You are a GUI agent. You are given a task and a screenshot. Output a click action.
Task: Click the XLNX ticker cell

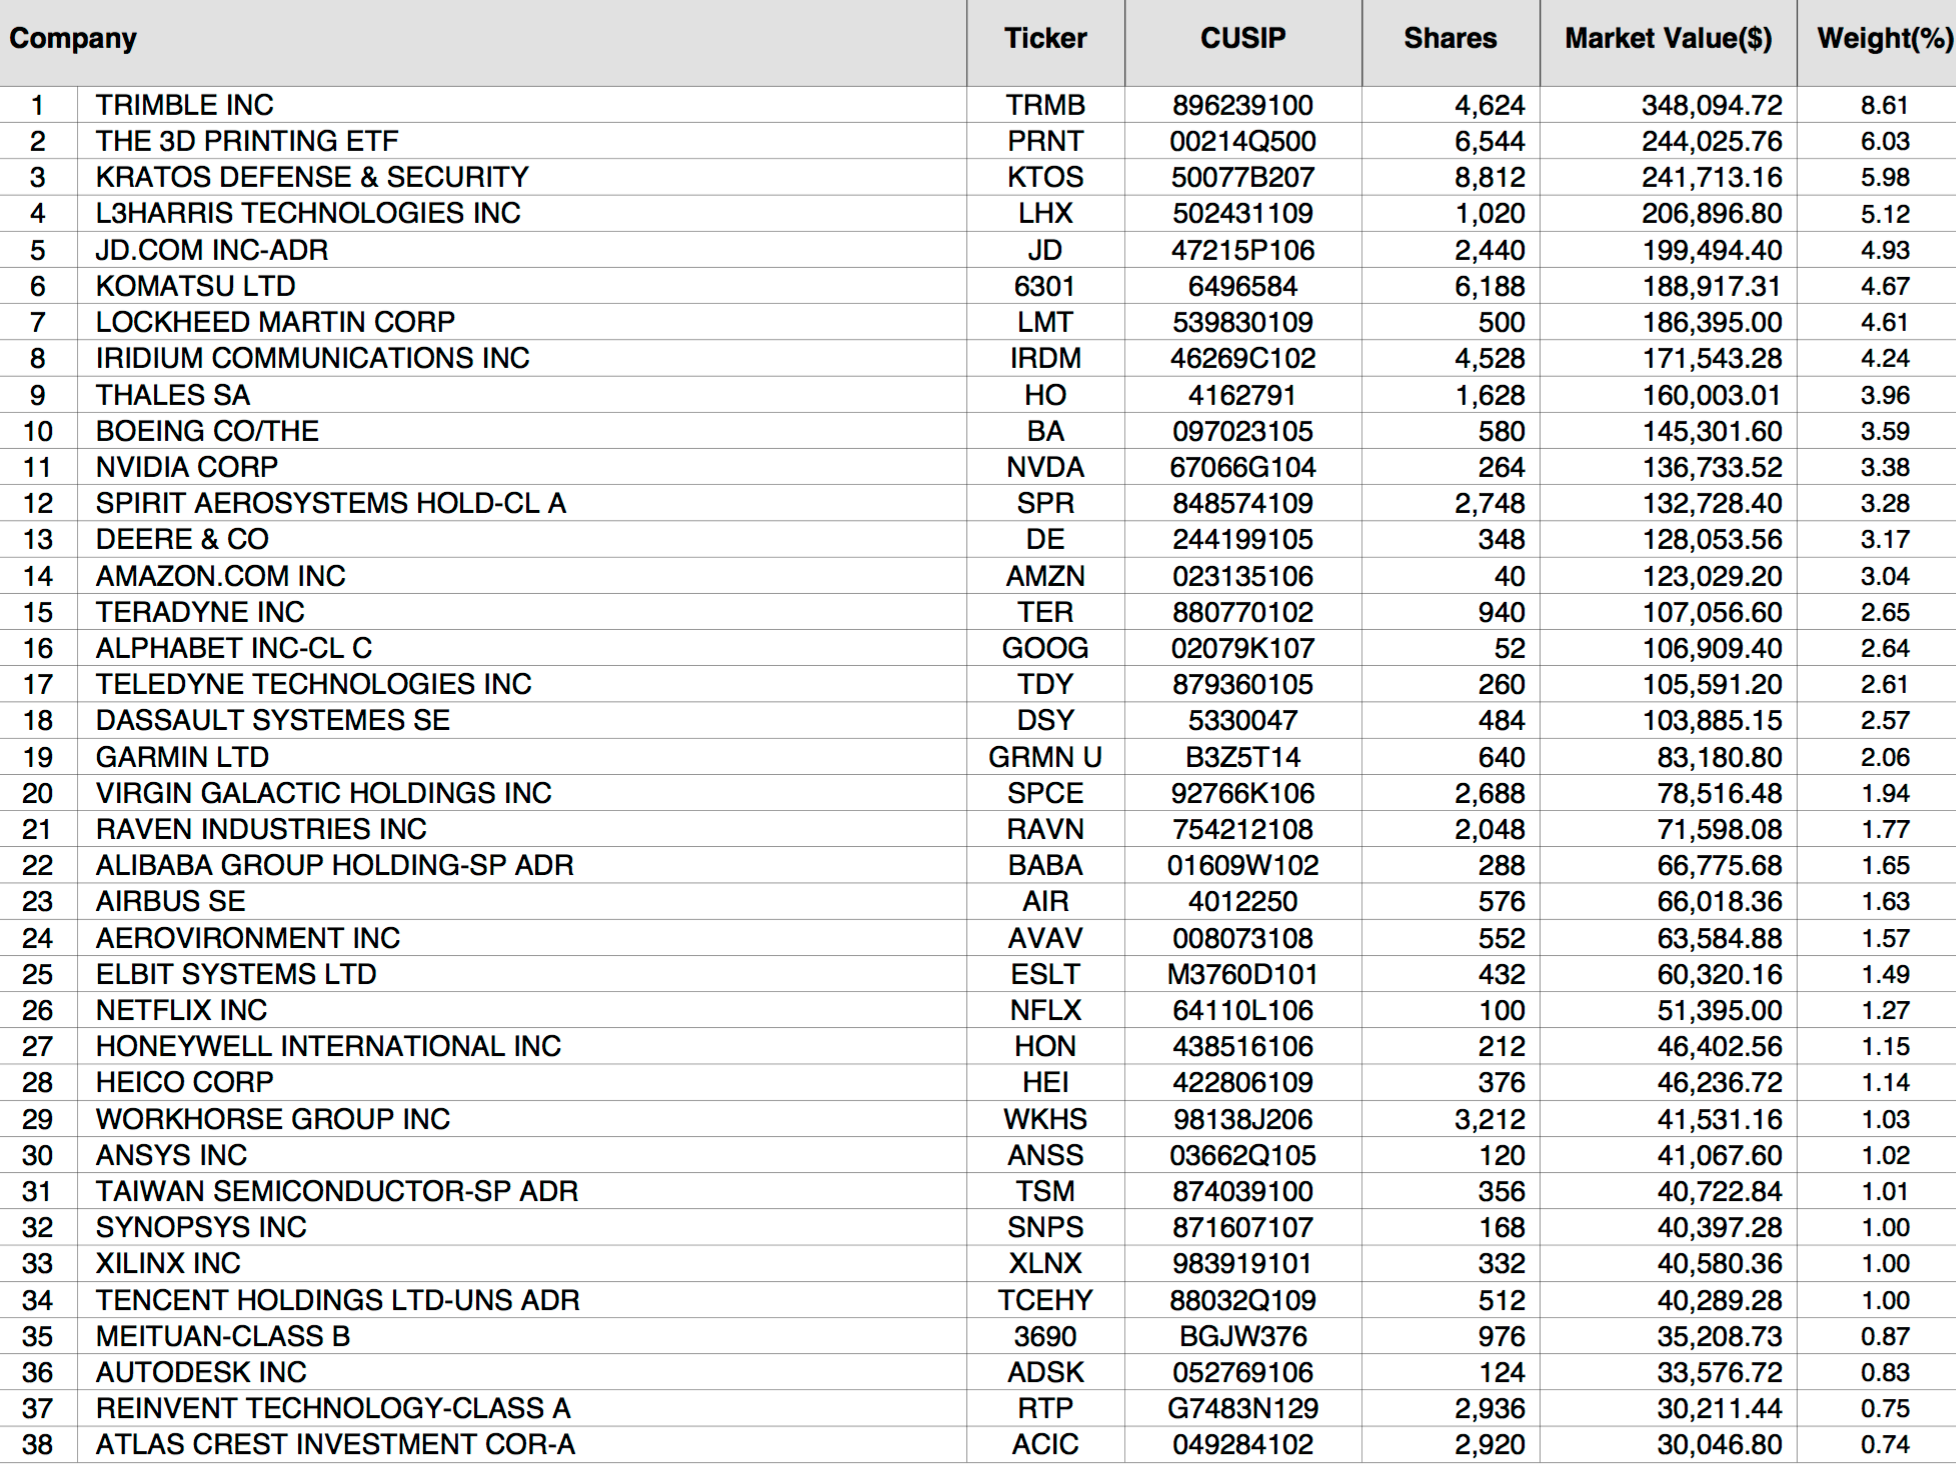click(x=1045, y=1263)
